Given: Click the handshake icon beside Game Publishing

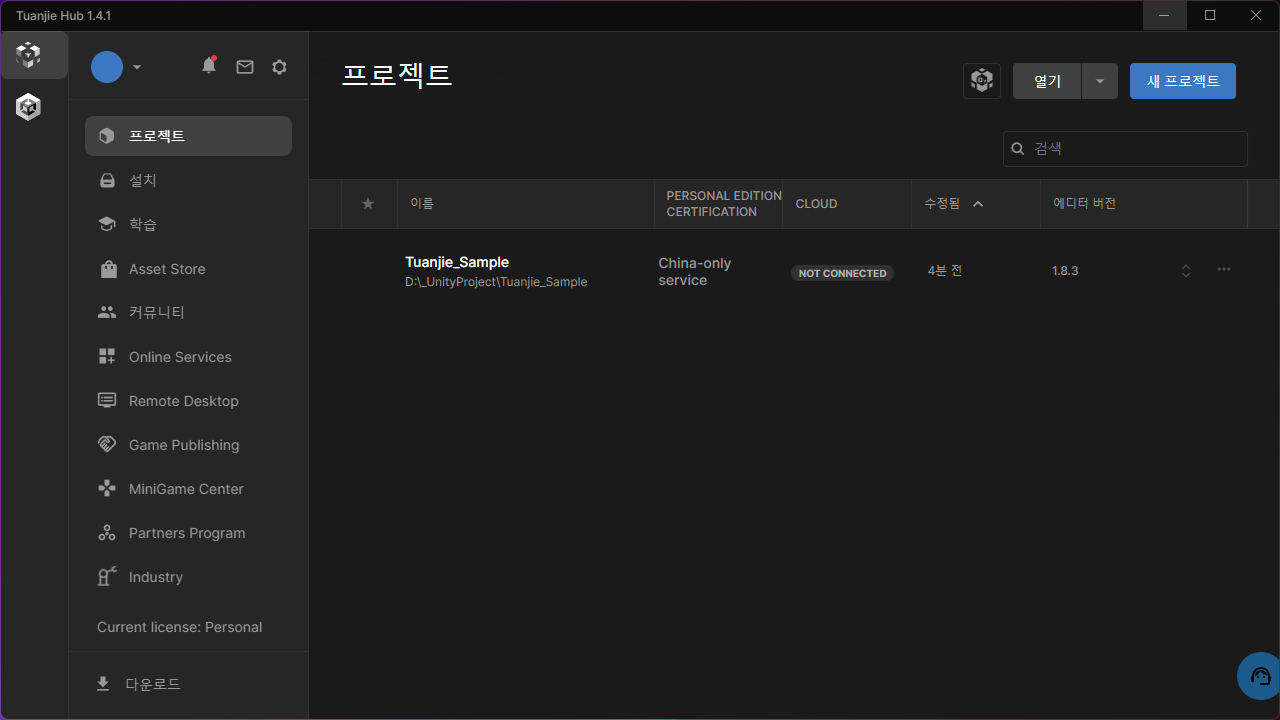Looking at the screenshot, I should 107,445.
